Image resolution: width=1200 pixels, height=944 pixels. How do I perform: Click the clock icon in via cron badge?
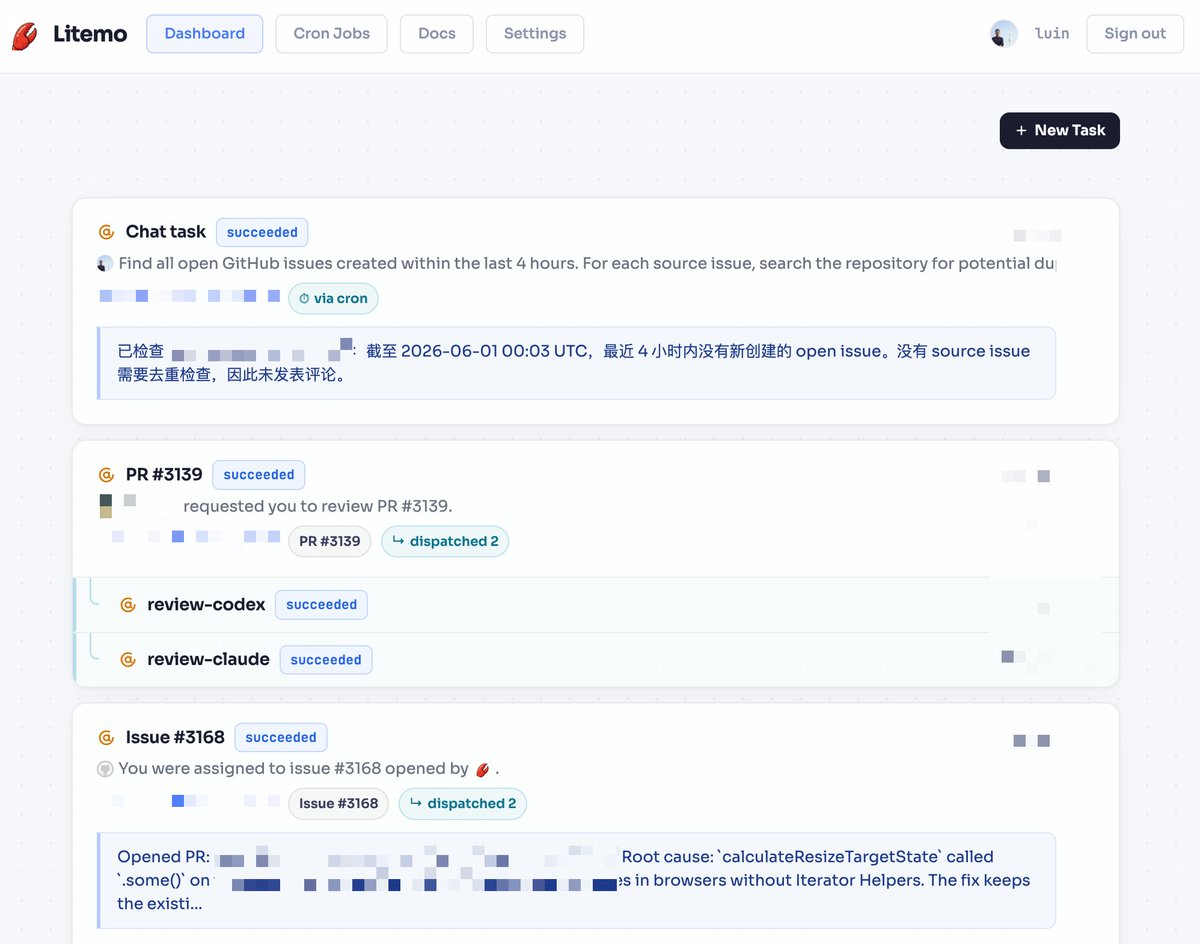pyautogui.click(x=304, y=298)
